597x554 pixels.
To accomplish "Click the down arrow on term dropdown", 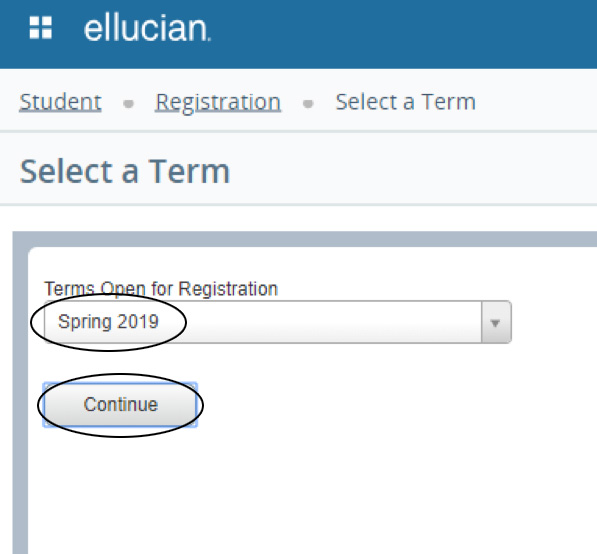I will pyautogui.click(x=495, y=323).
